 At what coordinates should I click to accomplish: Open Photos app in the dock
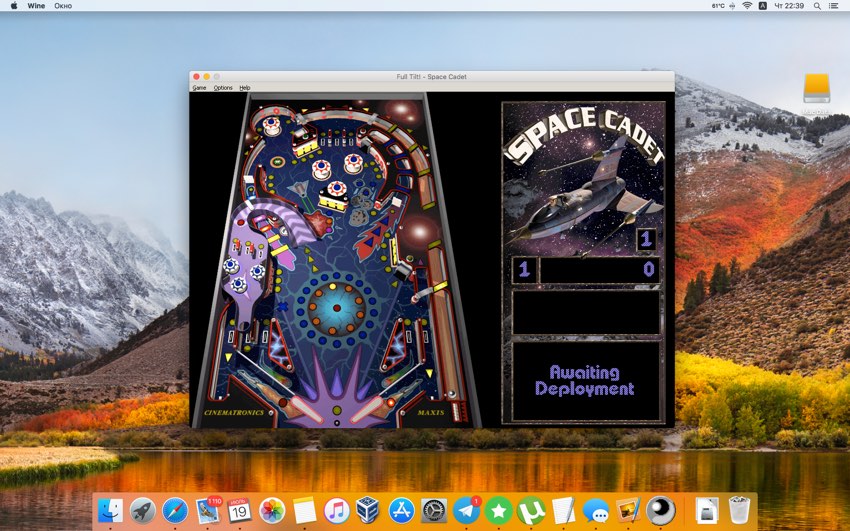point(272,511)
